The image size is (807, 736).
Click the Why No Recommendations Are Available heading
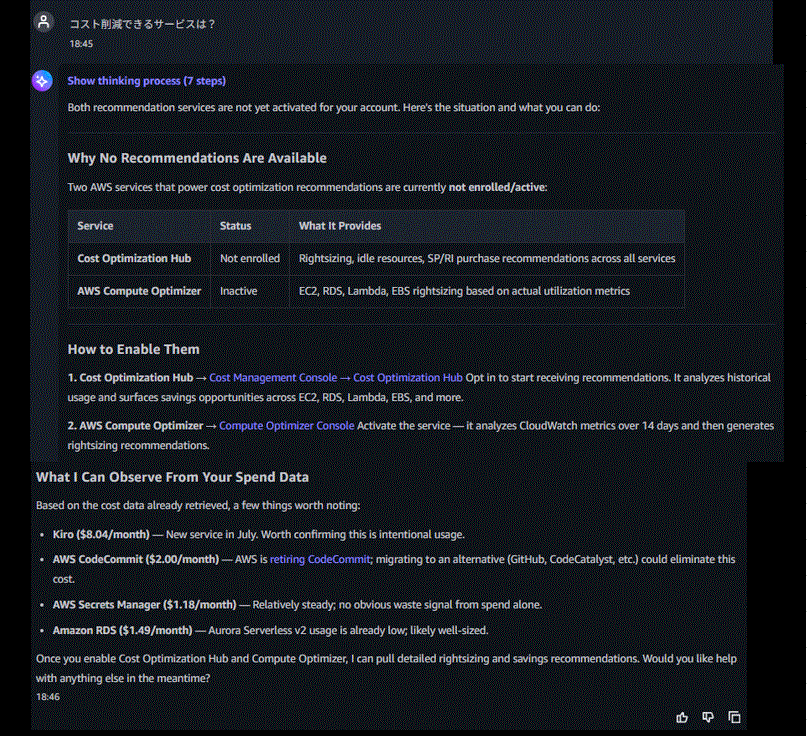pos(197,158)
